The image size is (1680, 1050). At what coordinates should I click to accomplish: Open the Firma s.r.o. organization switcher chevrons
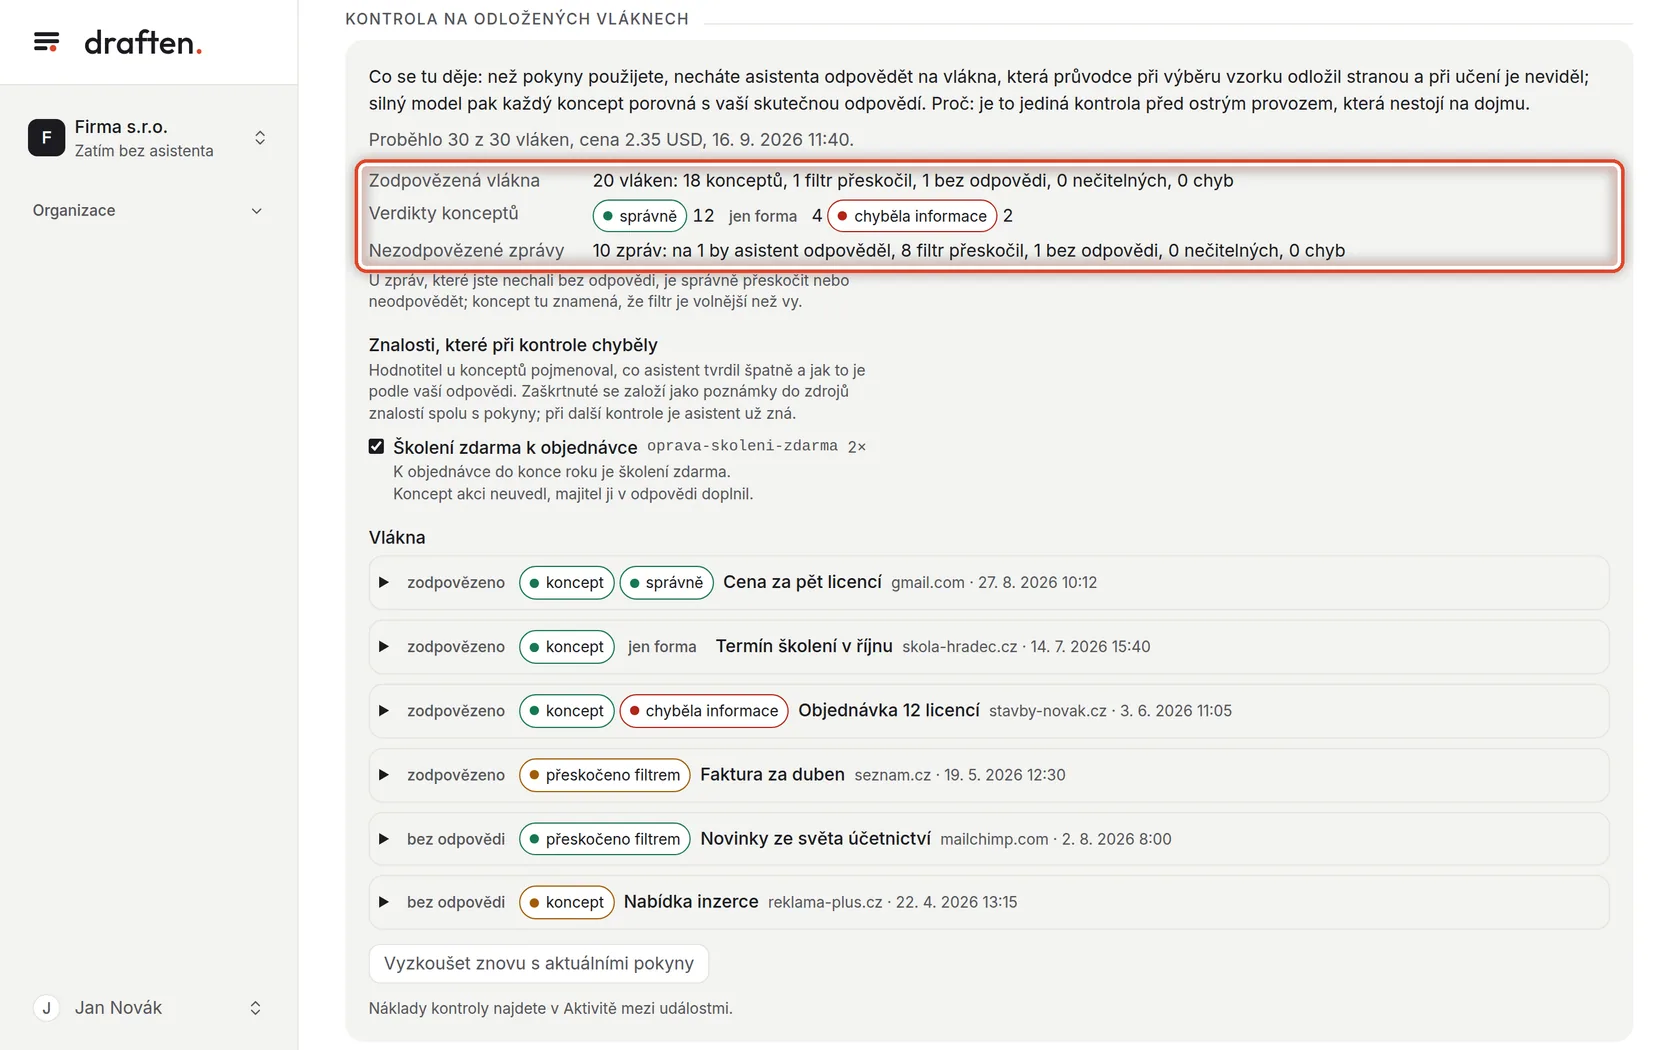click(x=260, y=138)
